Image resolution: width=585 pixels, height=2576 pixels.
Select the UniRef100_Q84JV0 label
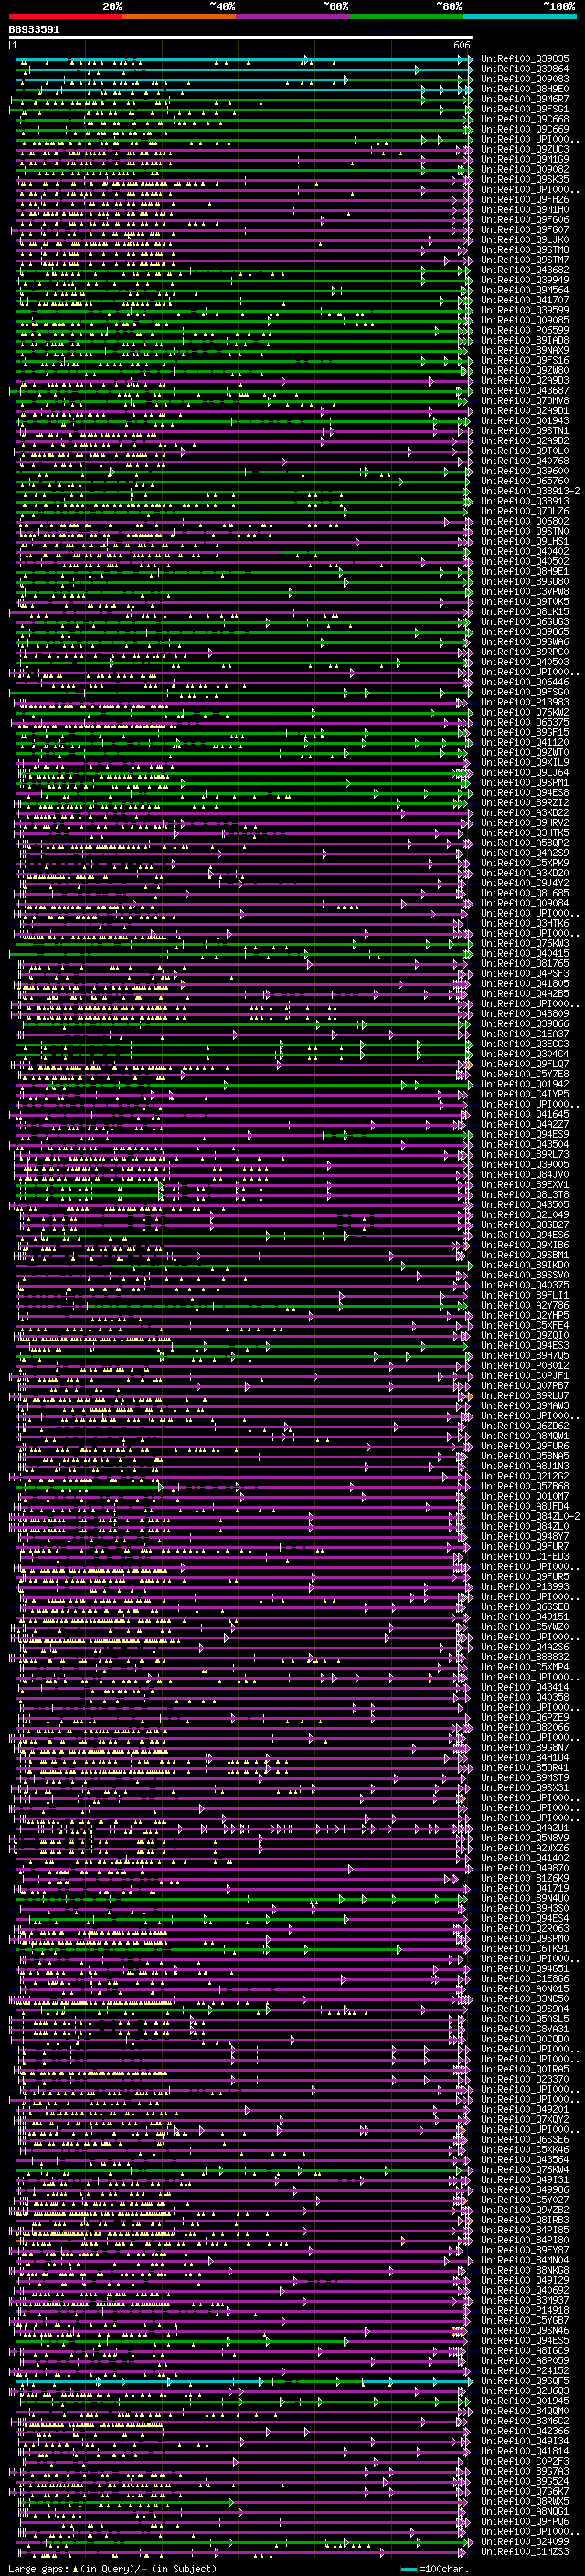(525, 1174)
